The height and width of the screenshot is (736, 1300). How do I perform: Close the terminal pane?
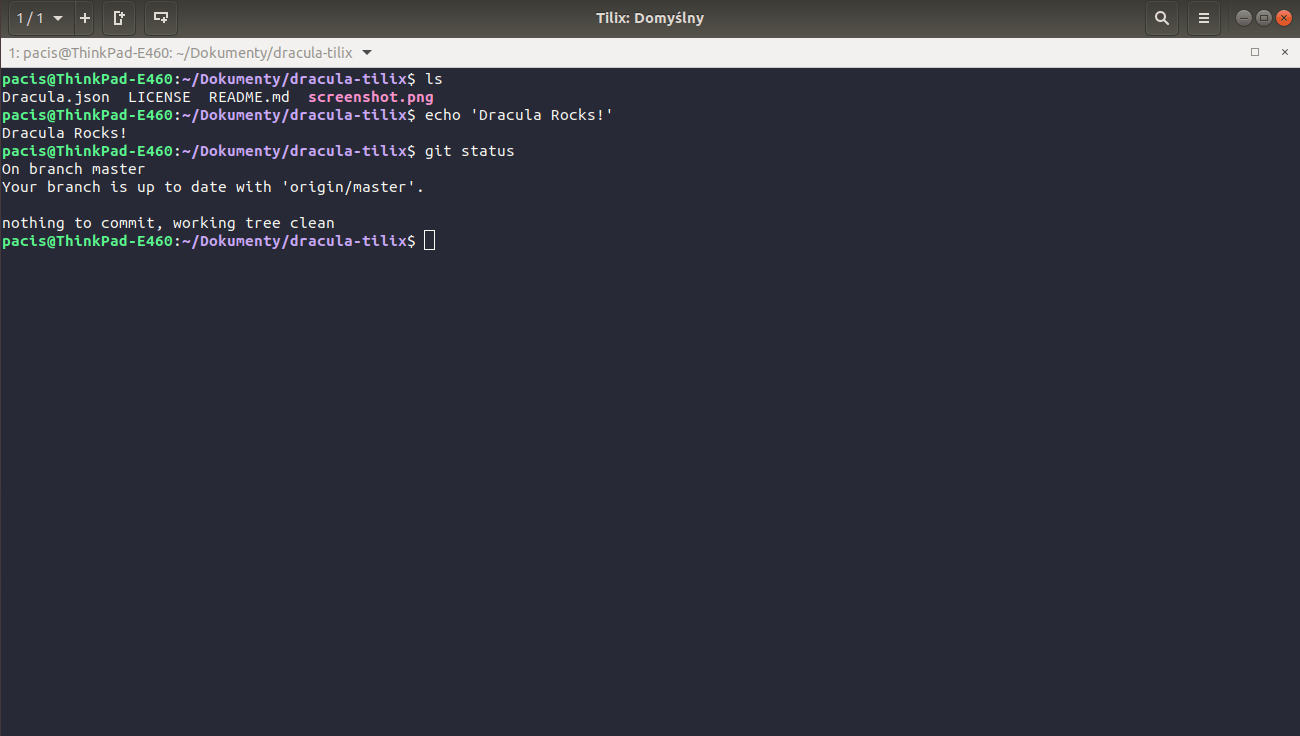[x=1285, y=52]
